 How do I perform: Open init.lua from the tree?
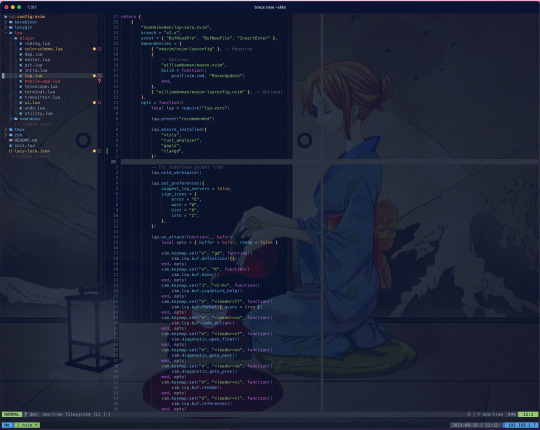(25, 146)
